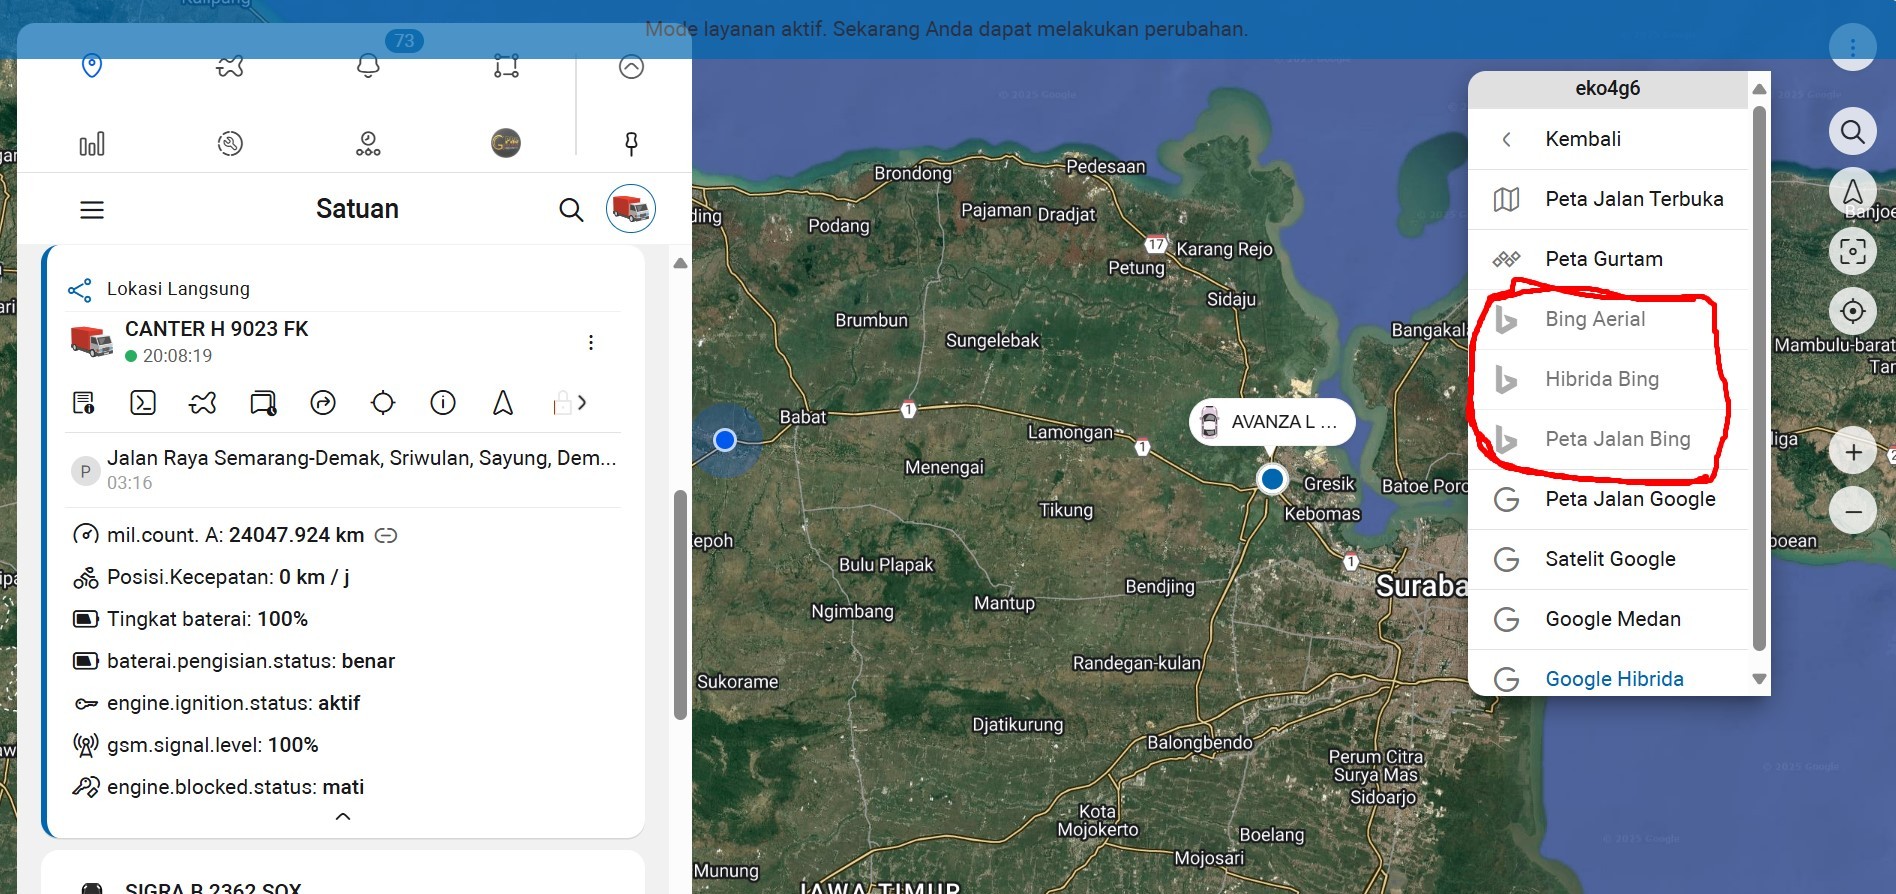Click the info icon in CANTER toolbar

pos(443,403)
